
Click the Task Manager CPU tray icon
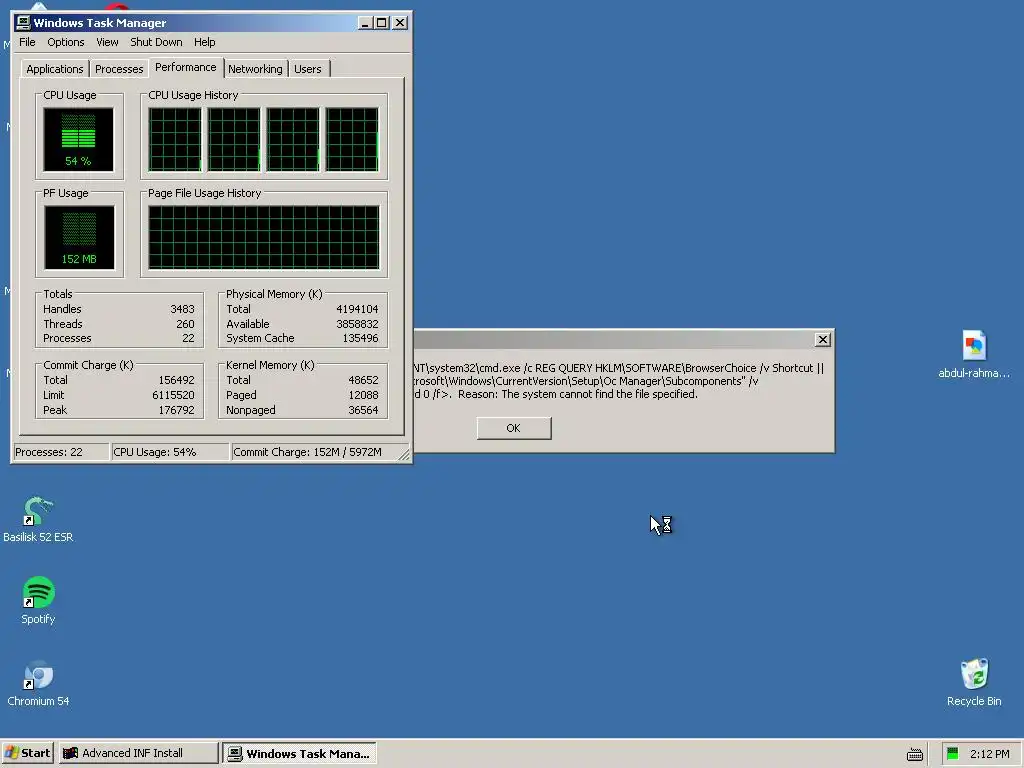[952, 754]
